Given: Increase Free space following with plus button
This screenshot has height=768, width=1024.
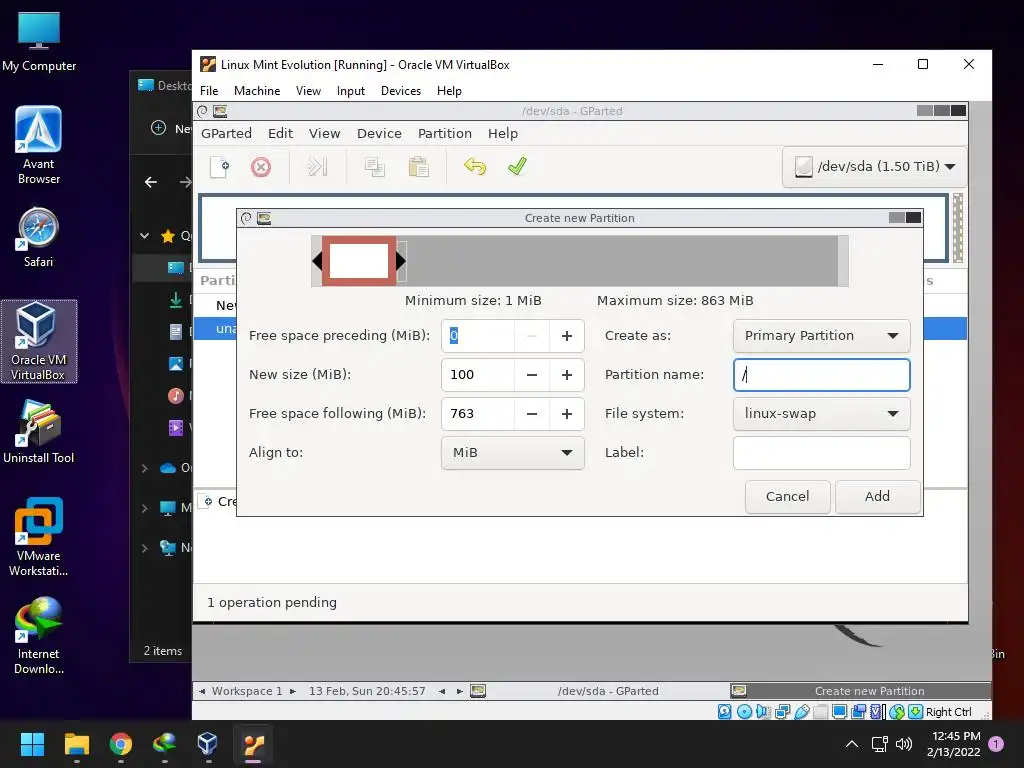Looking at the screenshot, I should 567,413.
